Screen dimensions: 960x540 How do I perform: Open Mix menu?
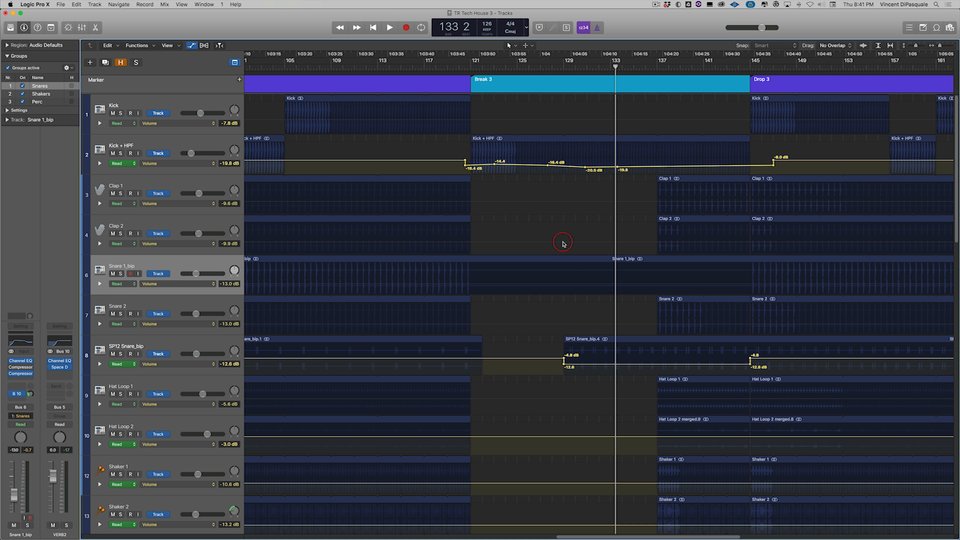[x=164, y=4]
